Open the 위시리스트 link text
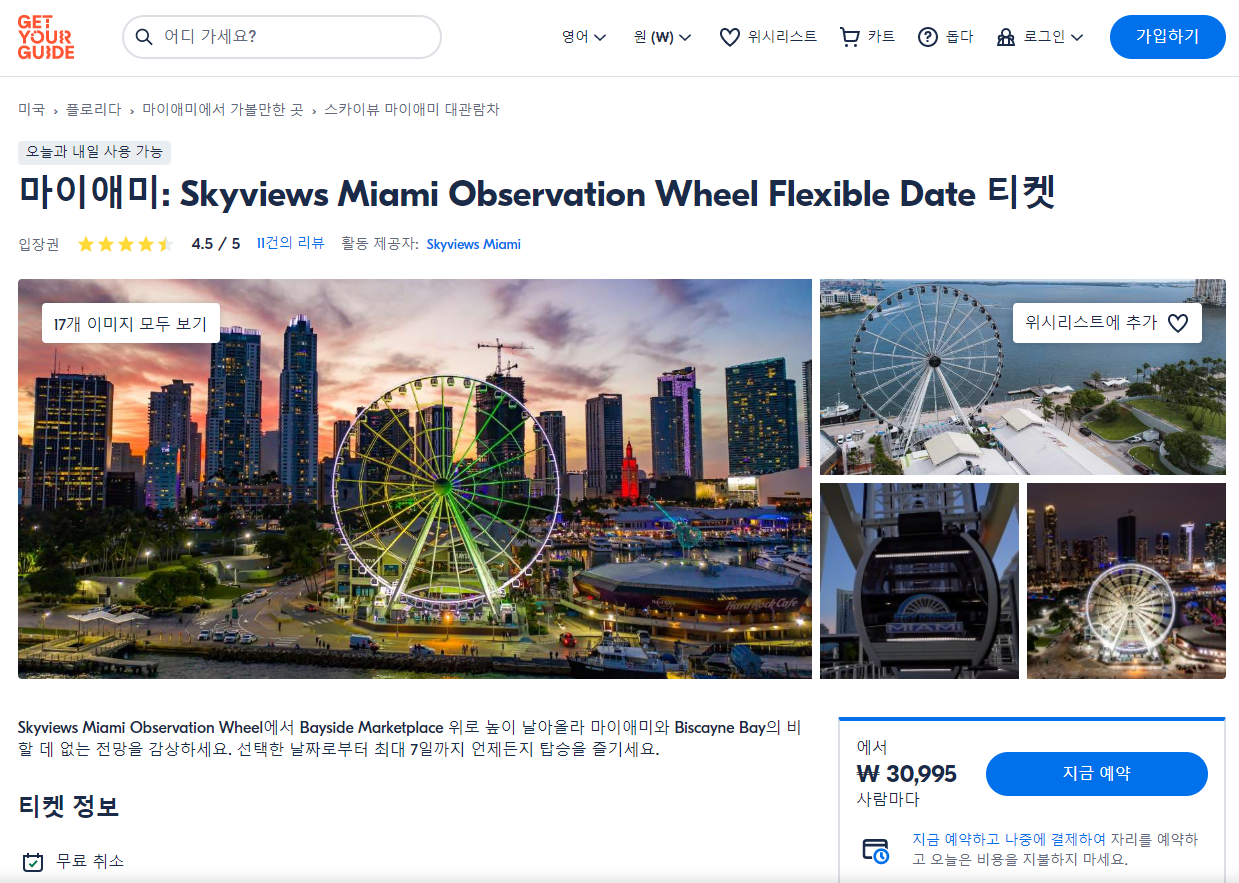 pos(782,36)
